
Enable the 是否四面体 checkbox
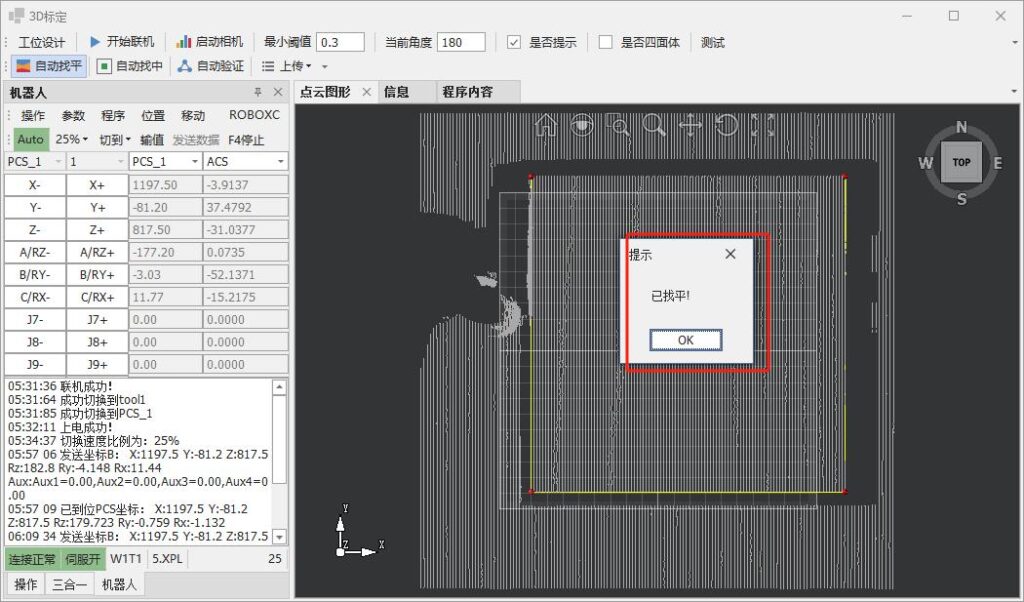[606, 42]
